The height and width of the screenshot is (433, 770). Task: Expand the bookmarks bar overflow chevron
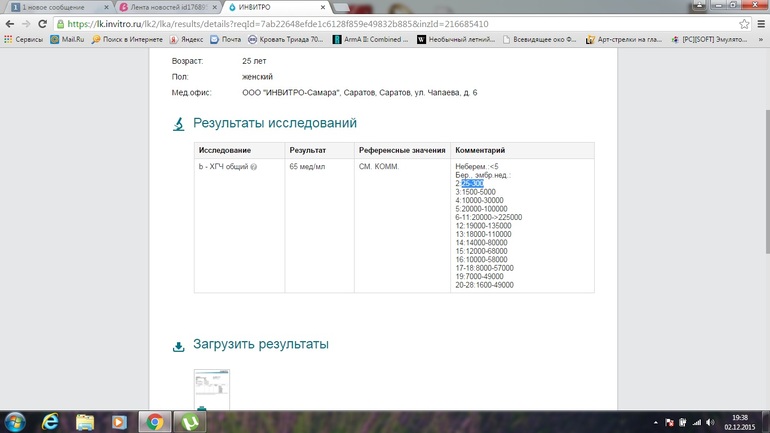[x=761, y=40]
